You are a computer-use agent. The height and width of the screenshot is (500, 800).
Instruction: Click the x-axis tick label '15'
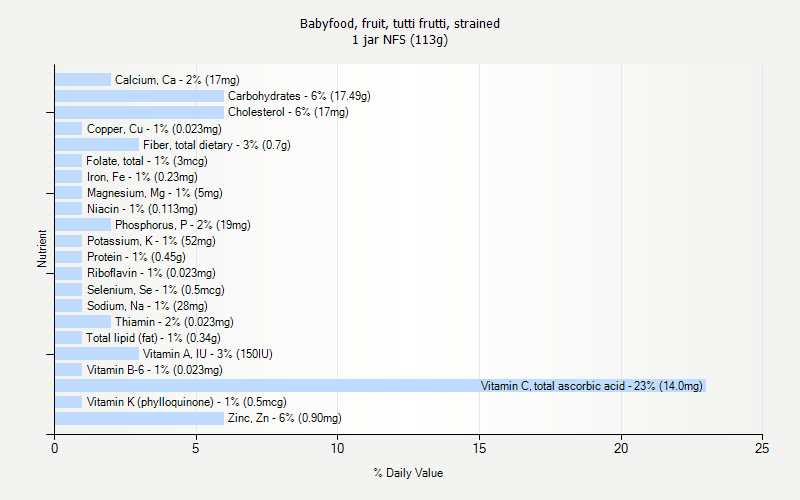(x=479, y=448)
